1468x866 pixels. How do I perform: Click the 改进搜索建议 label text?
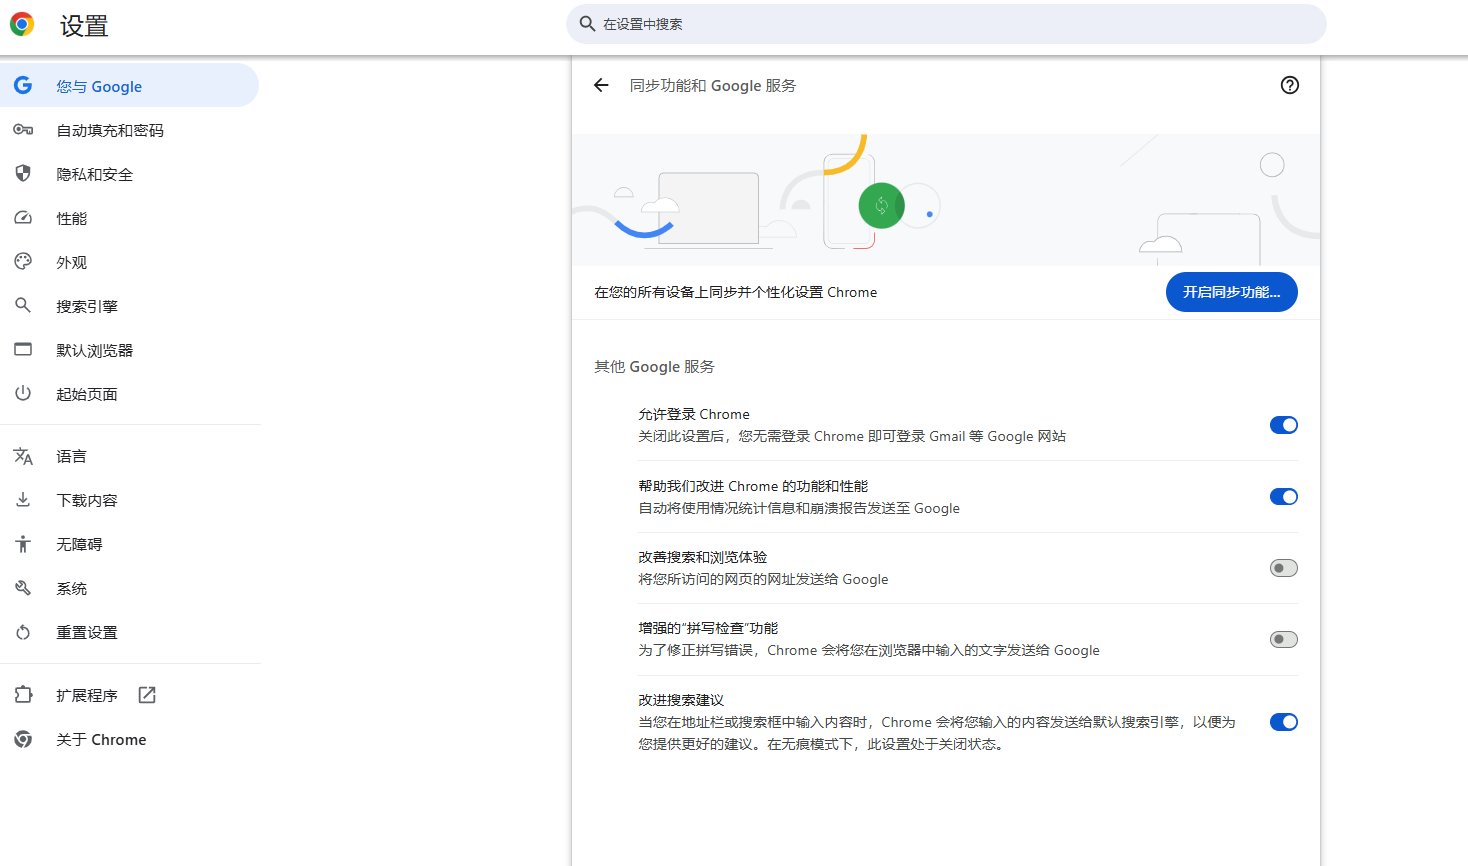point(681,700)
